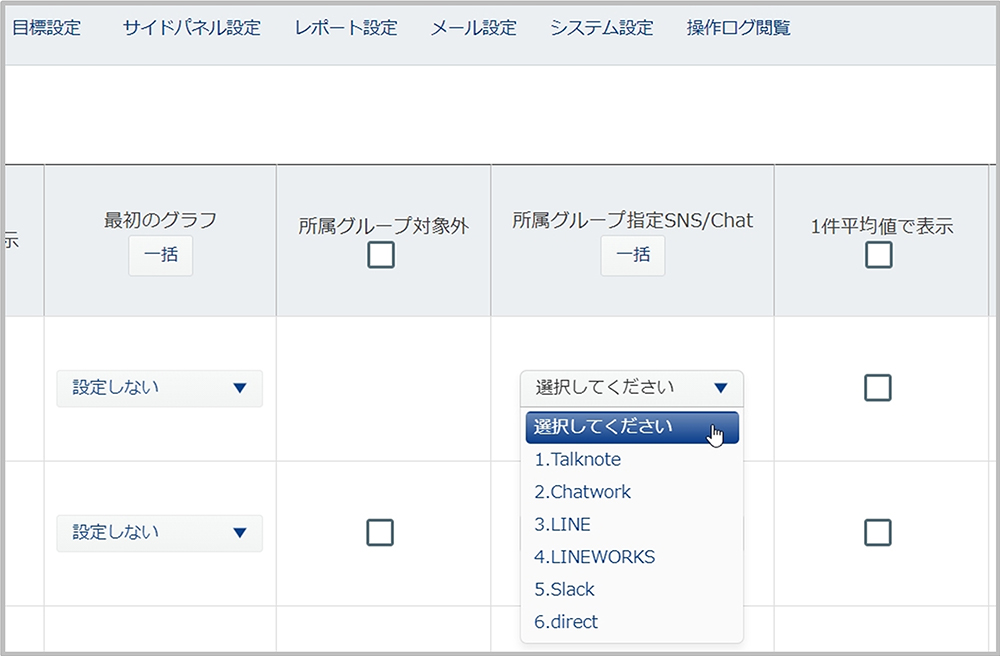Expand second row 設定しない dropdown

(x=159, y=533)
